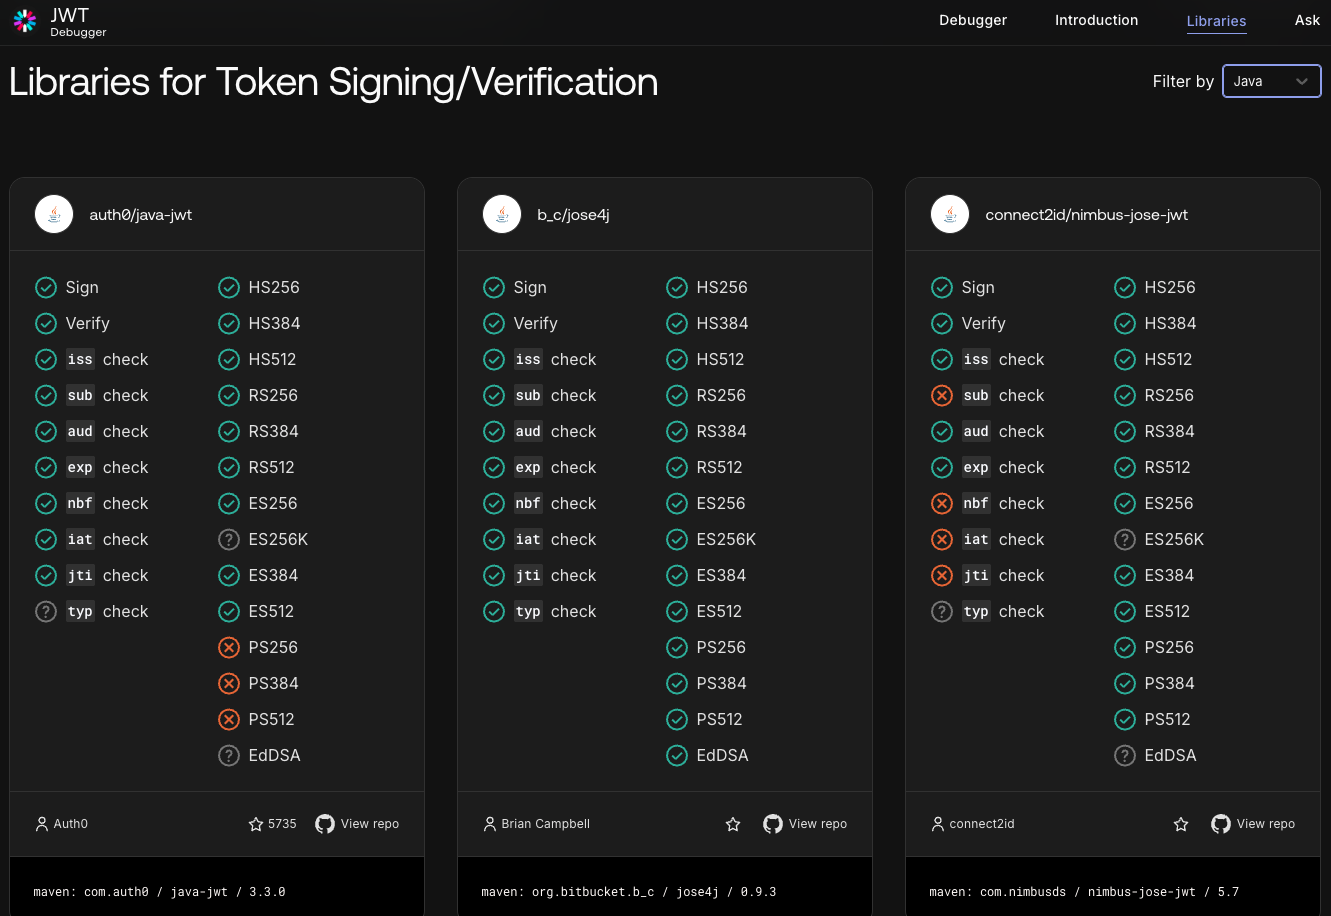Click the GitHub icon on the nimbus-jose-jwt card
Screen dimensions: 1331x916
tap(1221, 824)
